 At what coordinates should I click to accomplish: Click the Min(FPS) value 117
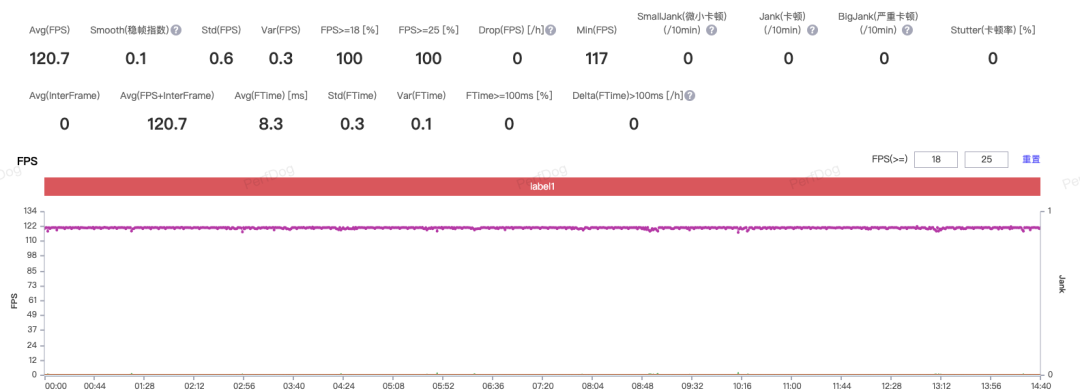click(x=596, y=59)
